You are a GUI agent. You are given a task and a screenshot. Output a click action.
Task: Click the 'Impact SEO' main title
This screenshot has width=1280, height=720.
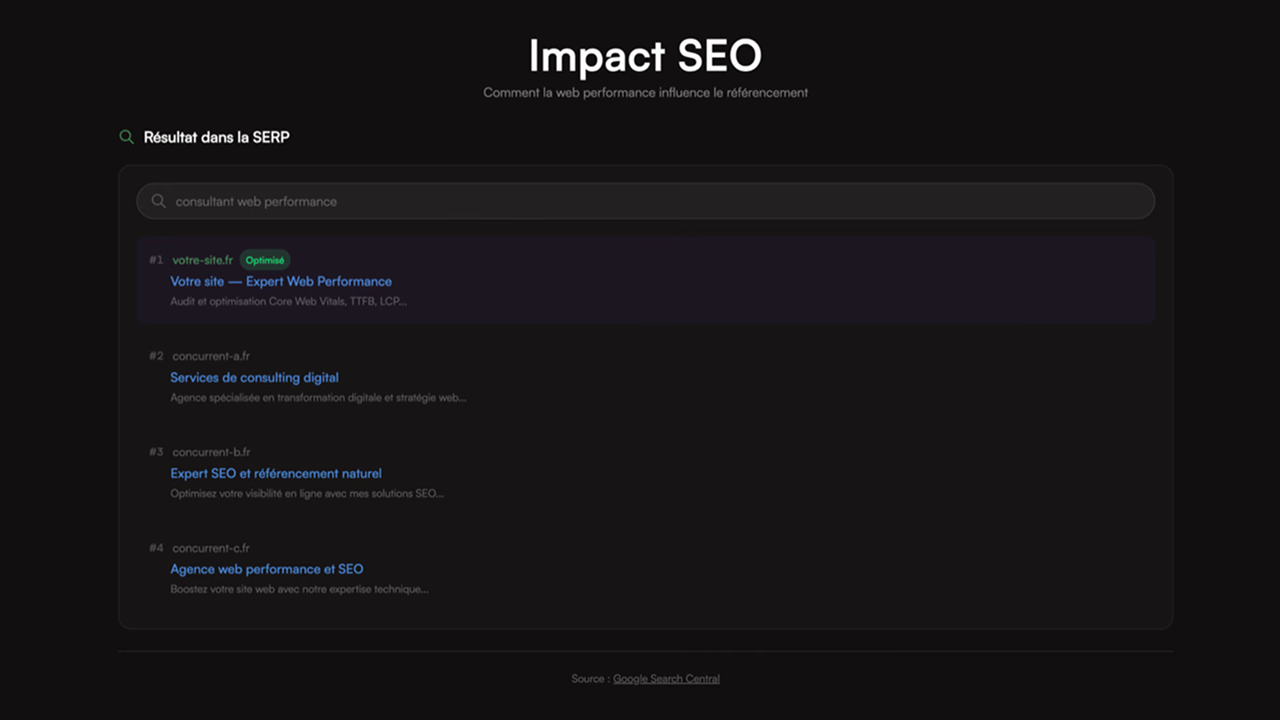[x=645, y=56]
